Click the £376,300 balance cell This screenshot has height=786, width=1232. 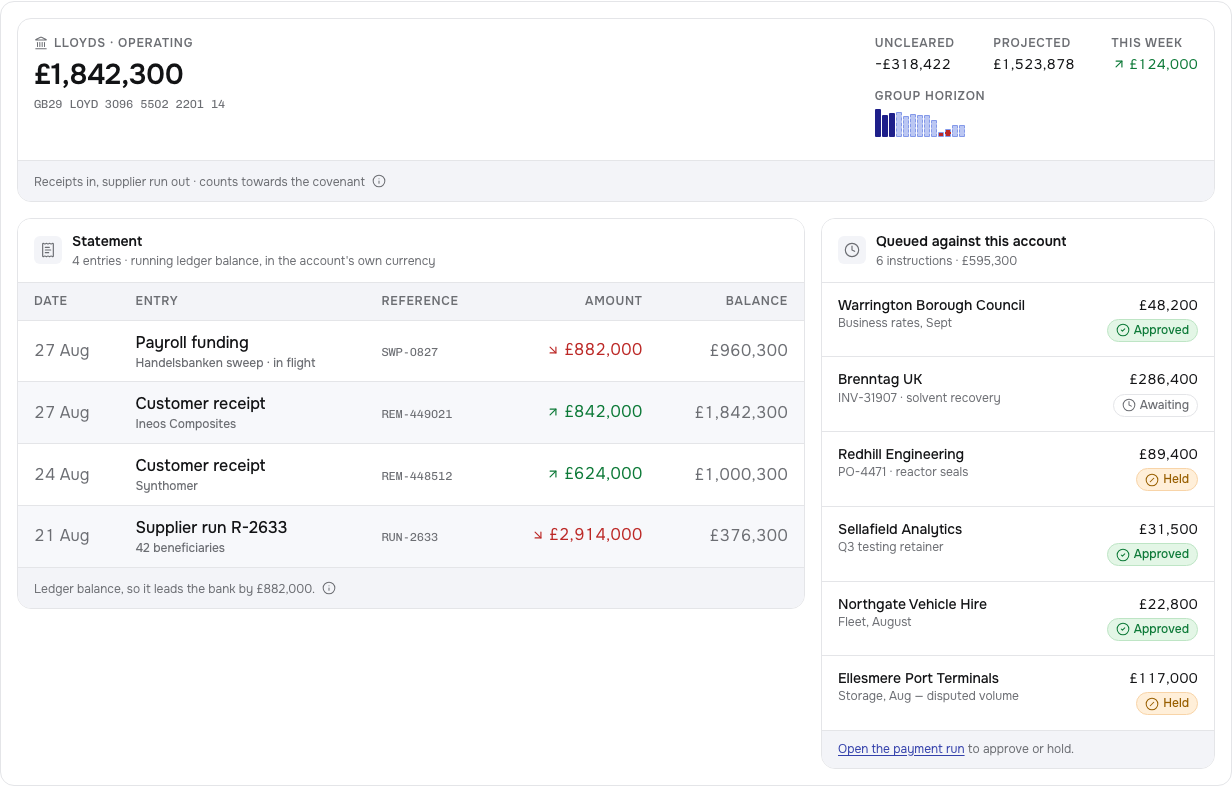(x=749, y=536)
